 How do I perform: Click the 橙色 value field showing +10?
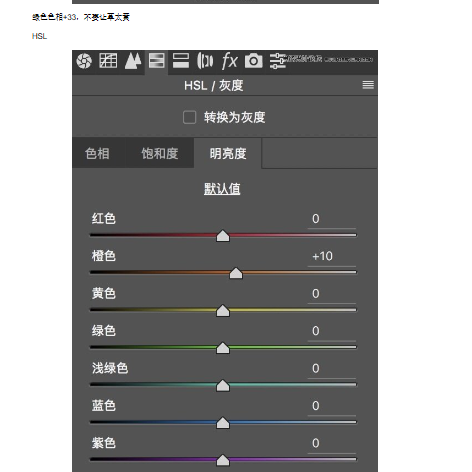pyautogui.click(x=332, y=256)
